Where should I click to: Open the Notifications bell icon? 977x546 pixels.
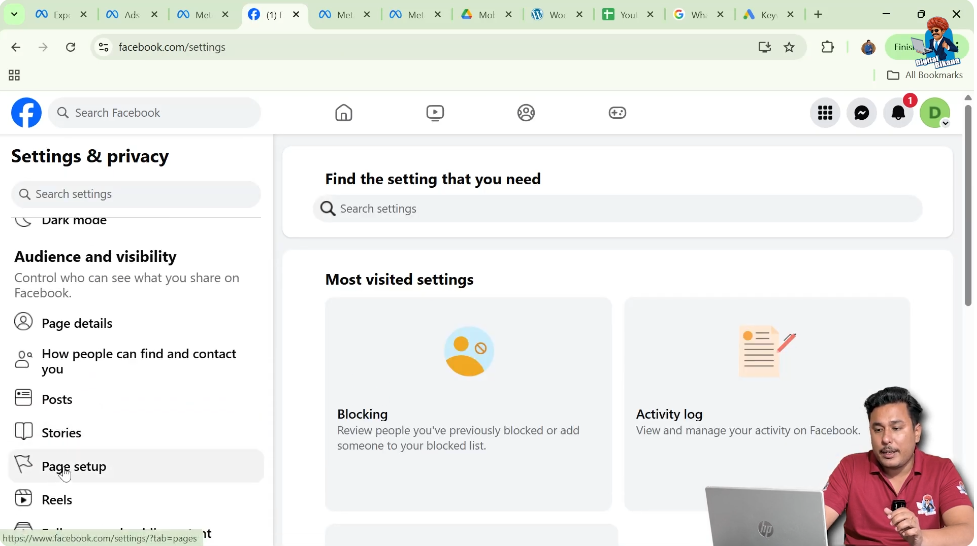898,113
